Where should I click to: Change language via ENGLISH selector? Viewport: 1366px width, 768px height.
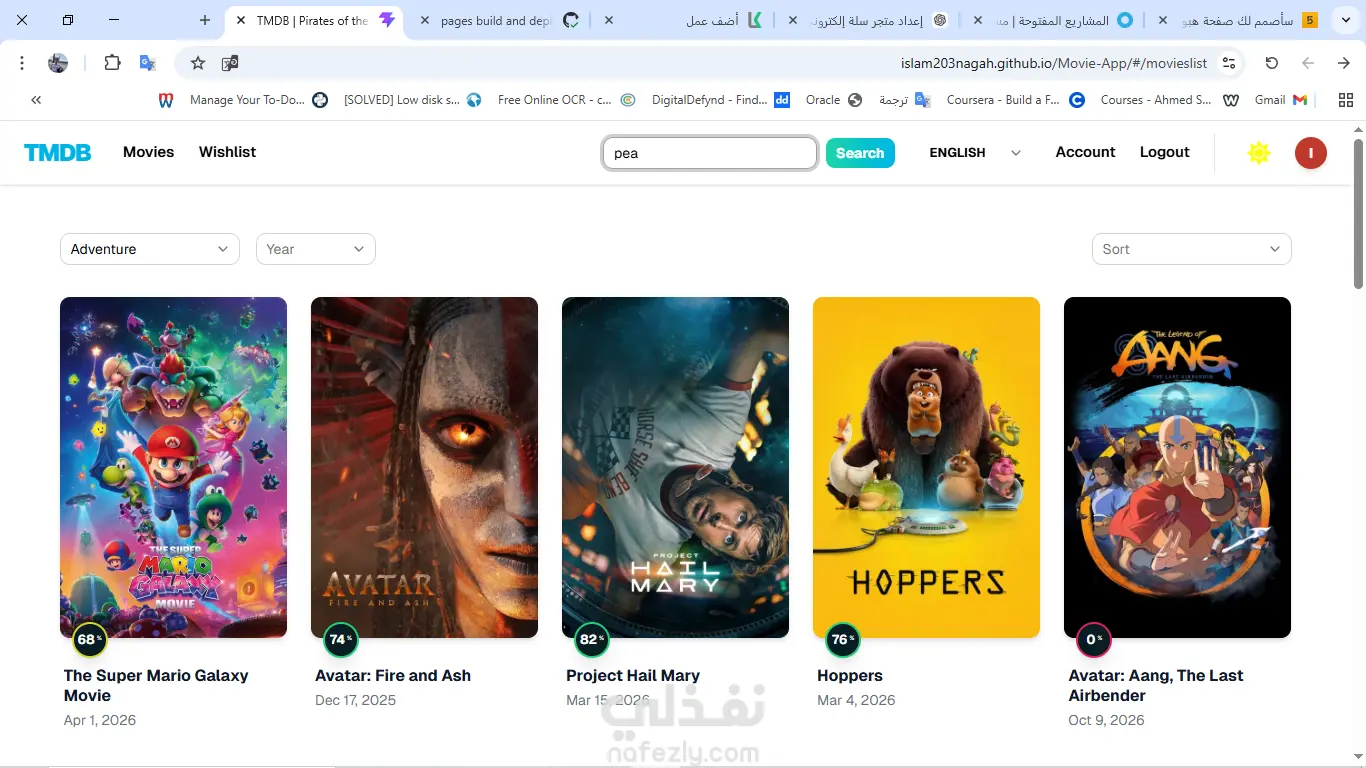point(975,153)
